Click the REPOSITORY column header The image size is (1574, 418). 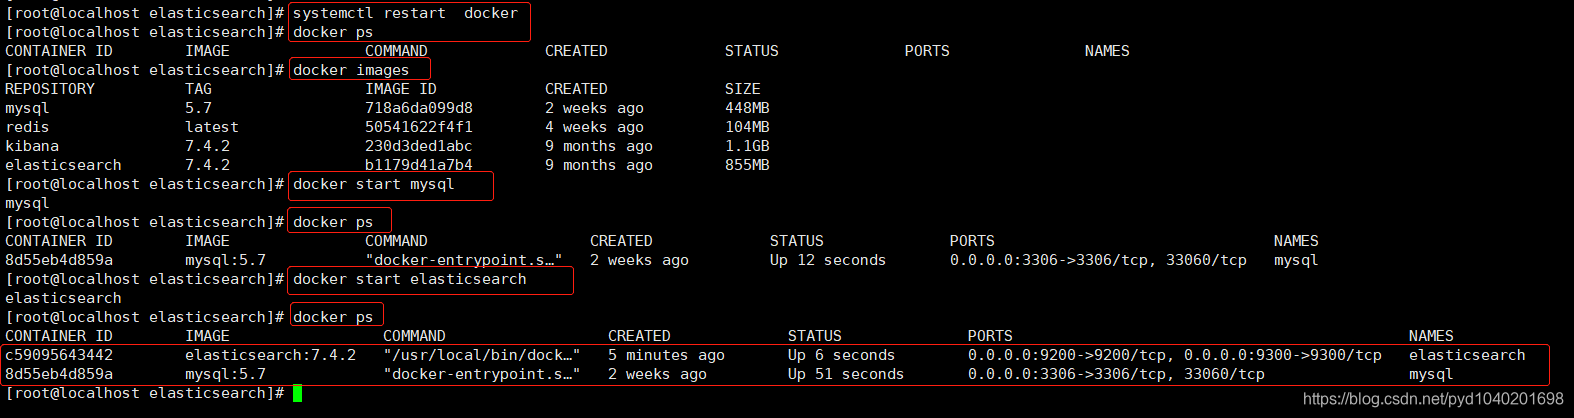pyautogui.click(x=50, y=89)
